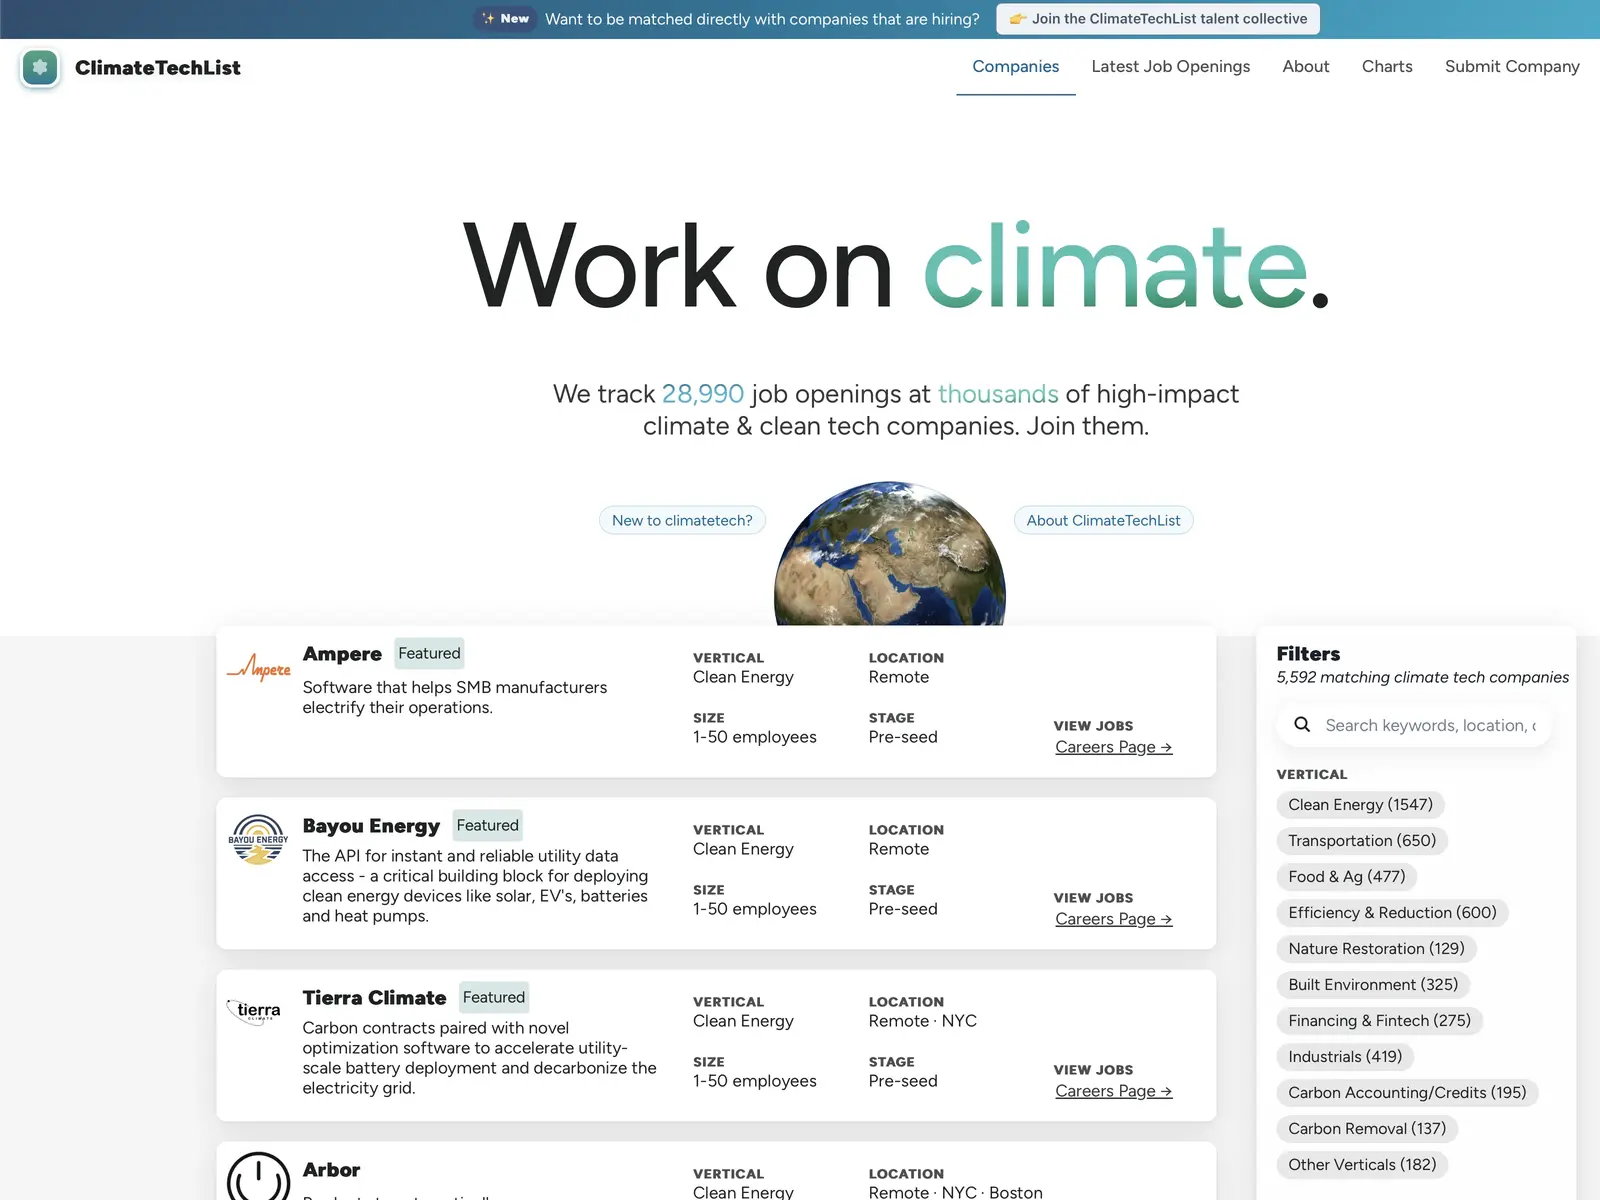1600x1200 pixels.
Task: Click the New badge in banner
Action: pos(505,19)
